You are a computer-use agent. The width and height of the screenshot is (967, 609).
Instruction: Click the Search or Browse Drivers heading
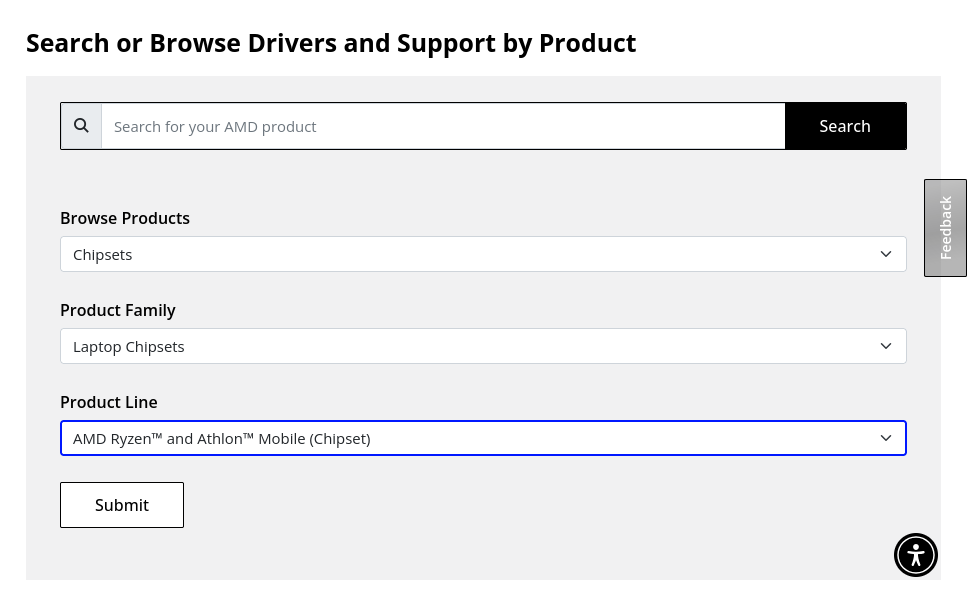tap(331, 43)
